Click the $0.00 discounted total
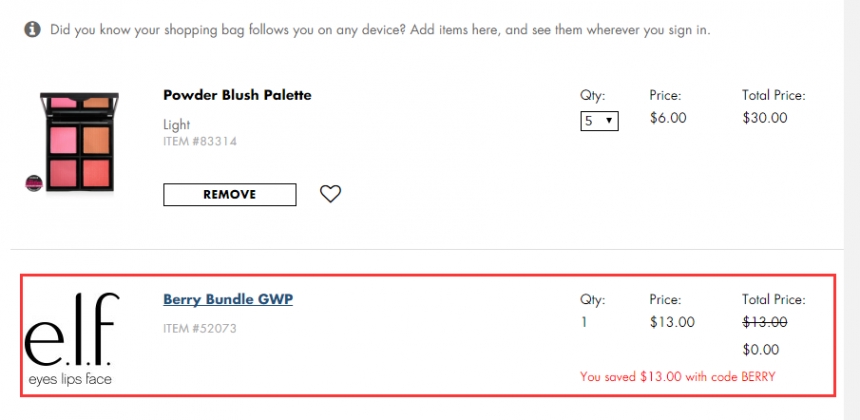Viewport: 860px width, 420px height. 761,350
